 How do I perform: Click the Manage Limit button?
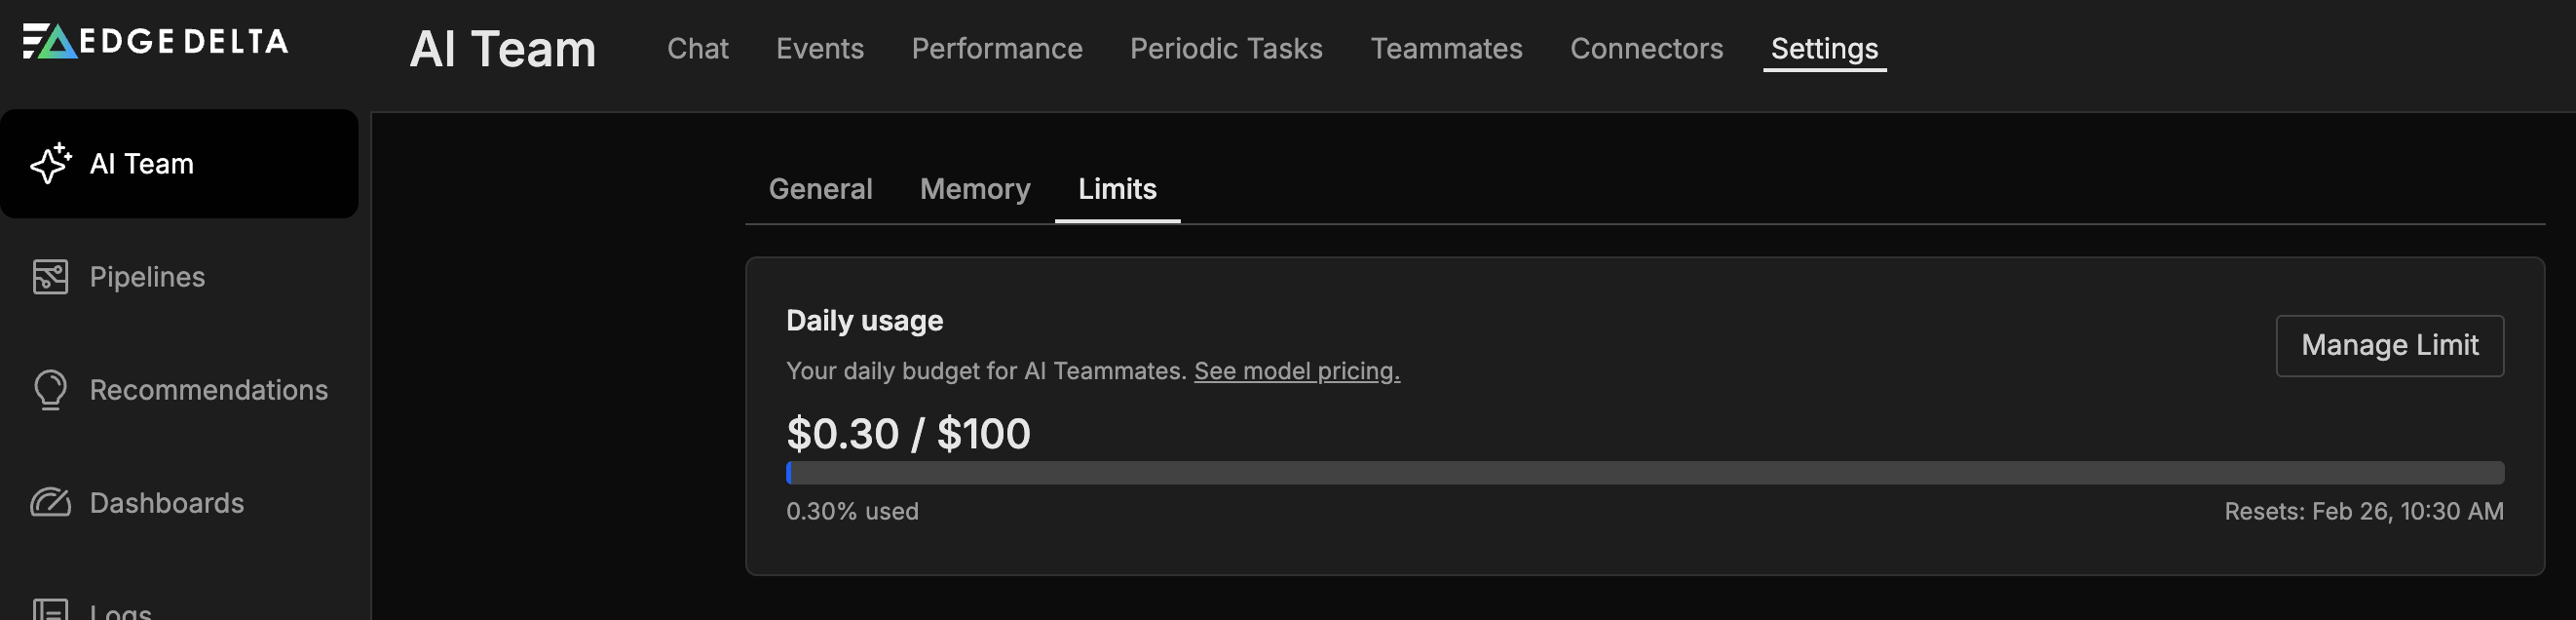pos(2389,346)
